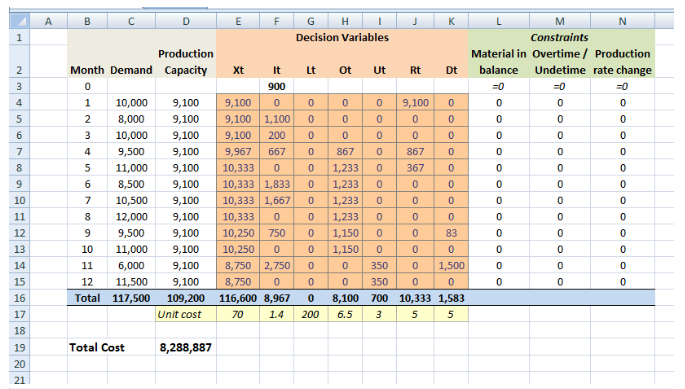Click the Decision Variables heading cell
This screenshot has height=389, width=685.
[x=342, y=38]
